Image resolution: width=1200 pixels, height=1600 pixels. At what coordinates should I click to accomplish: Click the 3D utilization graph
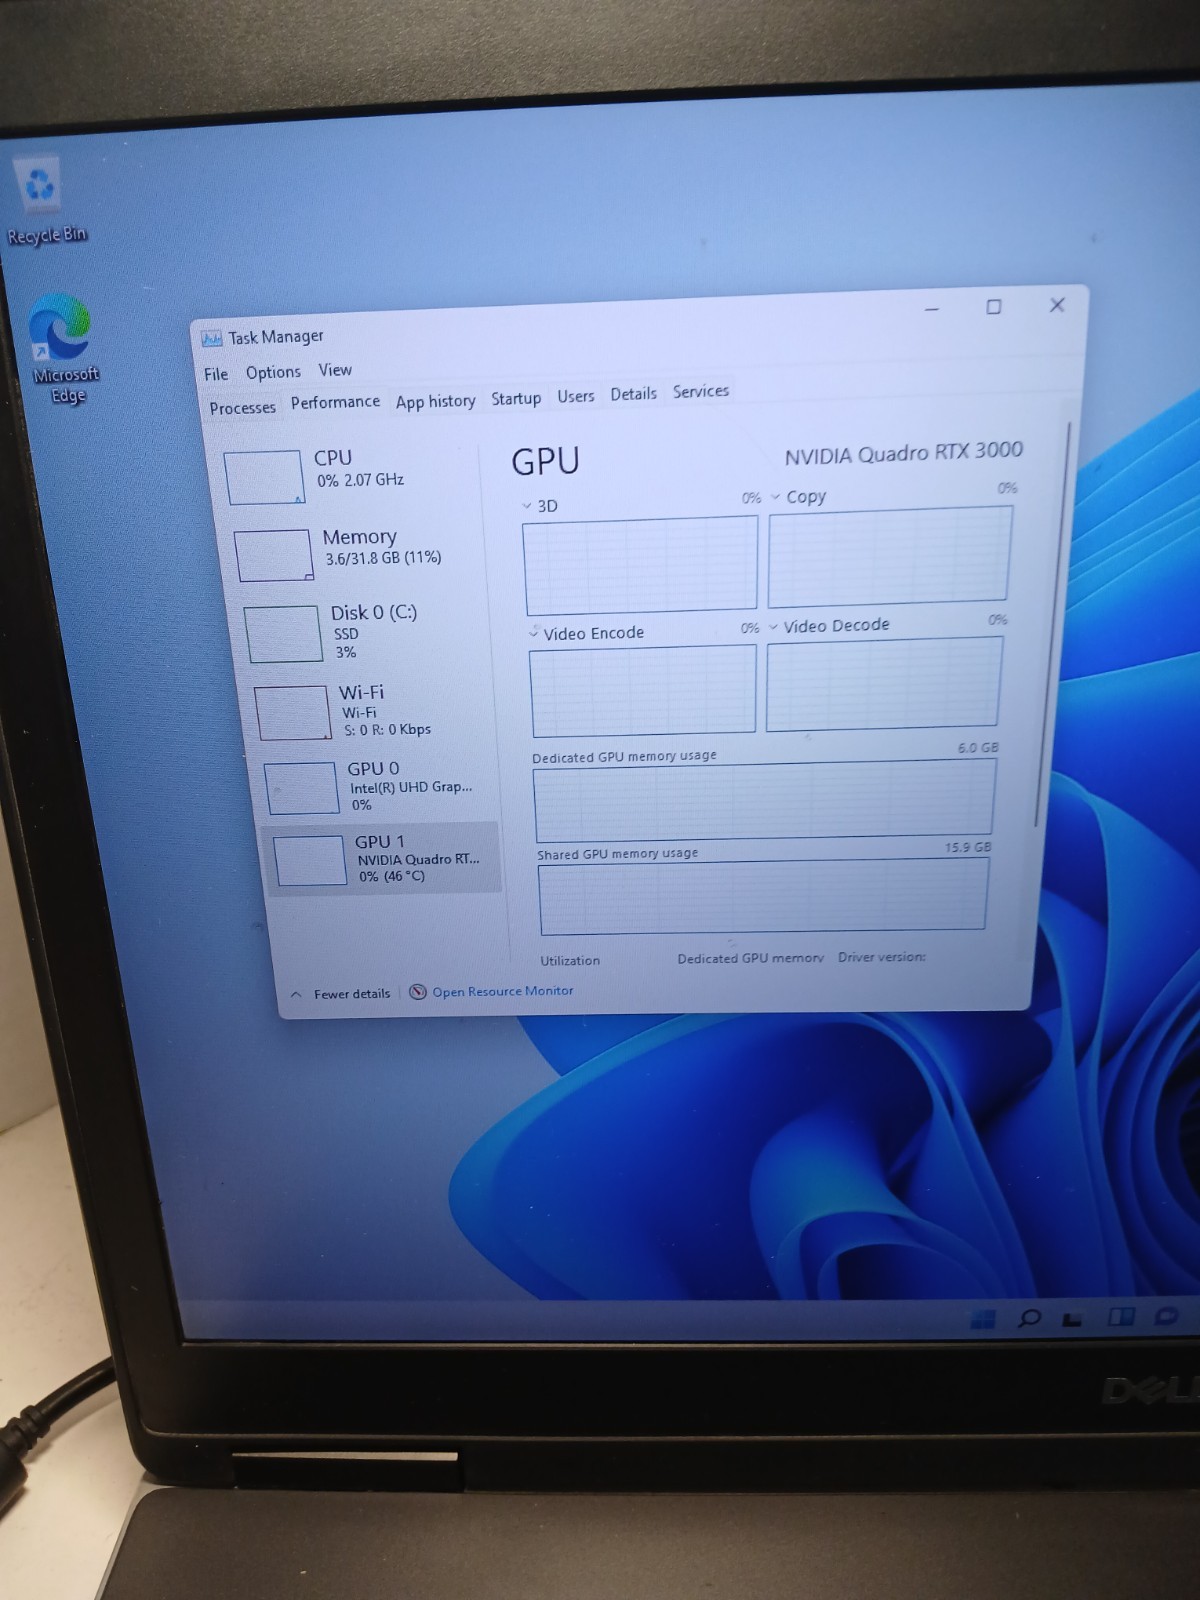coord(640,565)
